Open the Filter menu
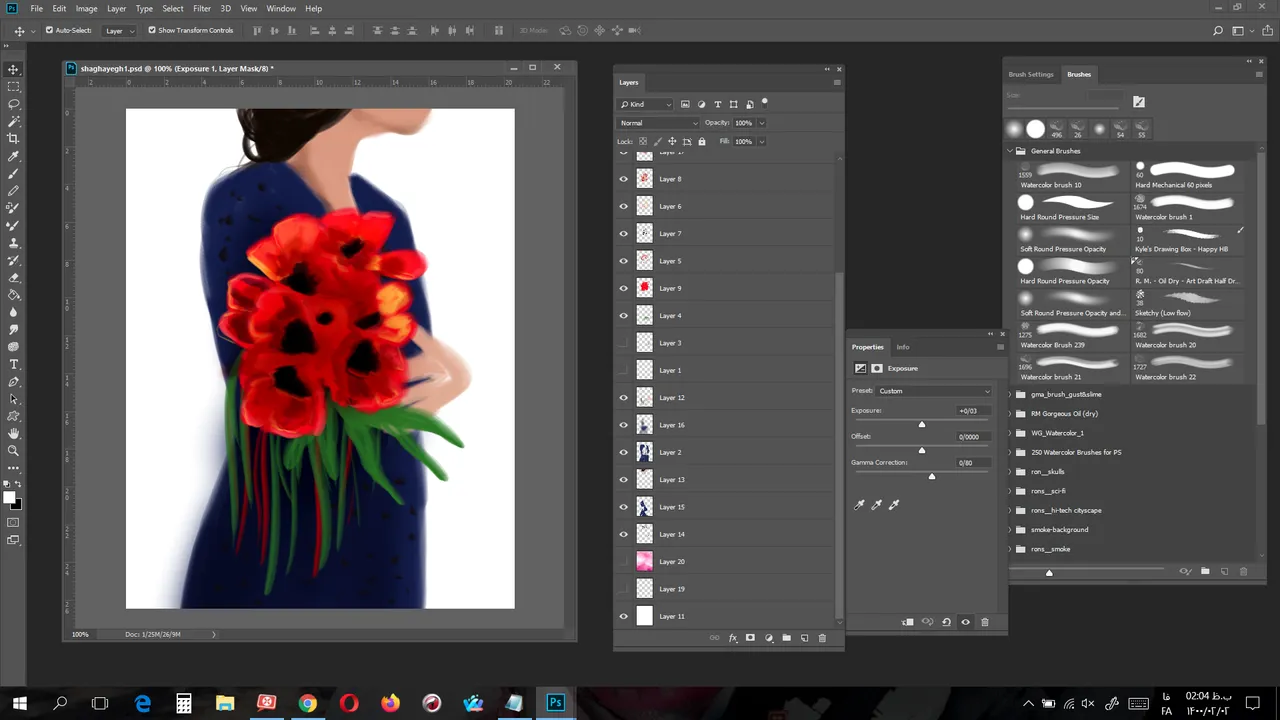 pos(202,8)
